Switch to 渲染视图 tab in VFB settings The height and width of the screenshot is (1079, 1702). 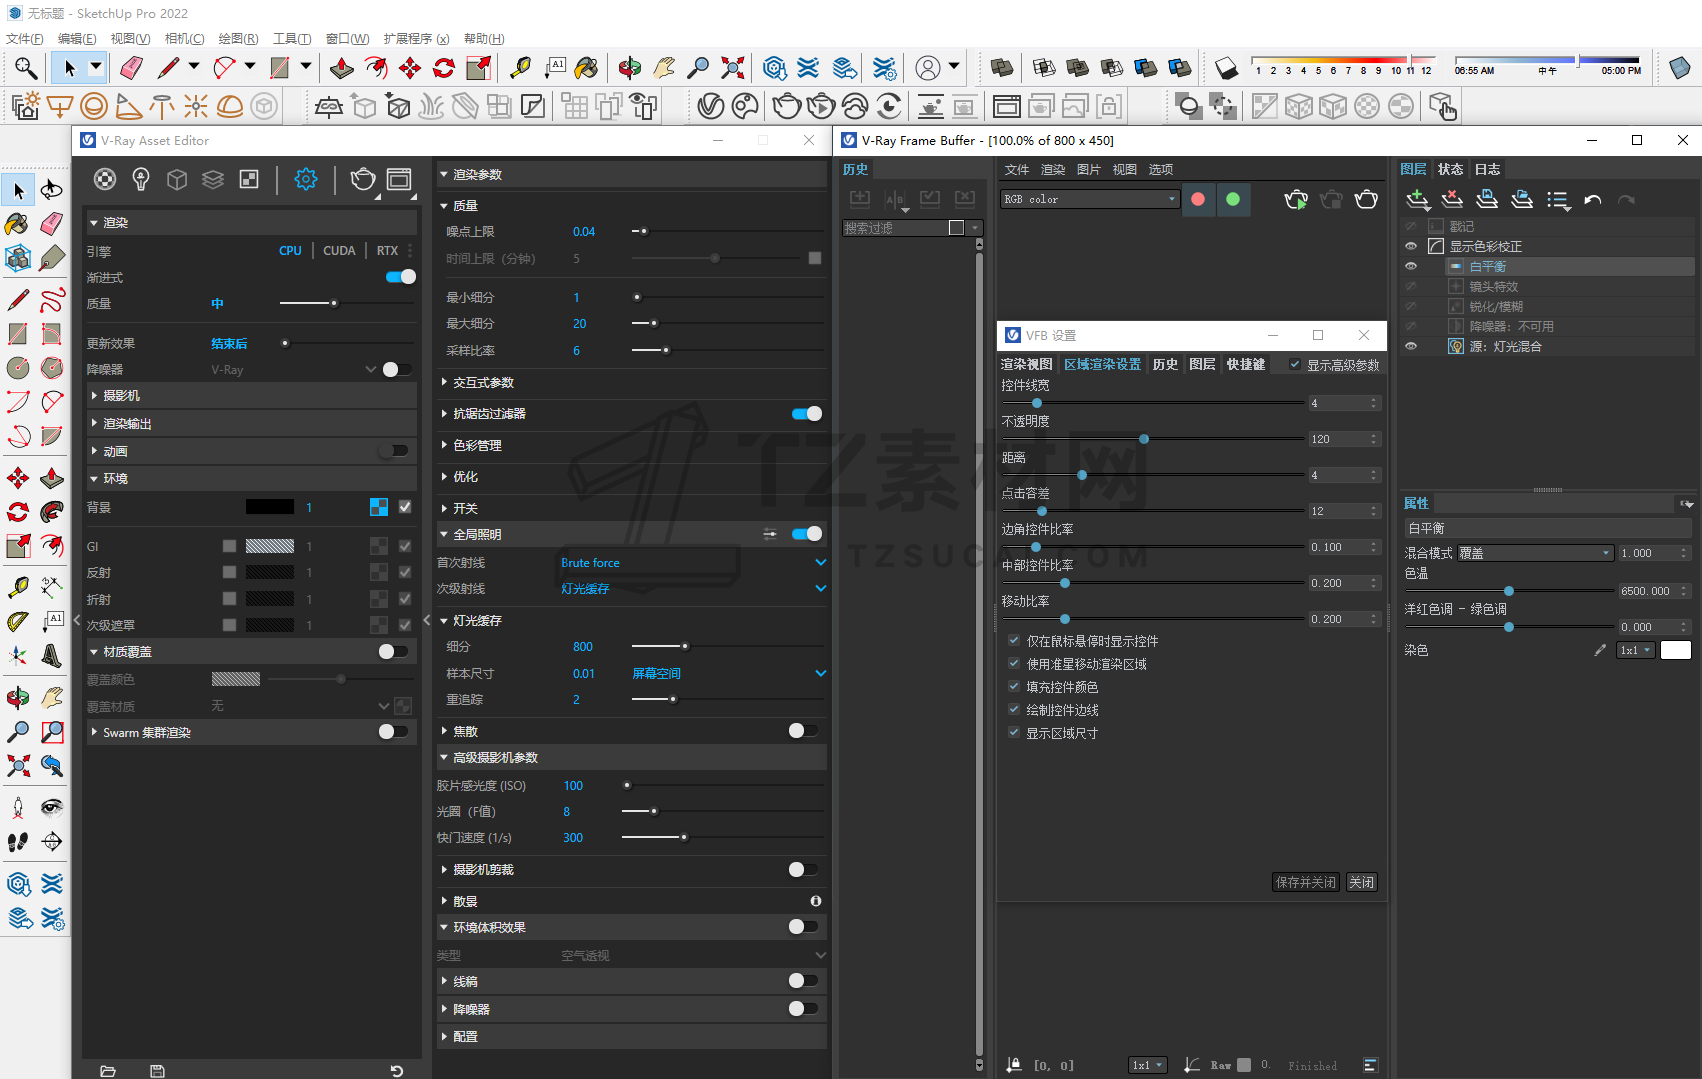click(x=1027, y=365)
